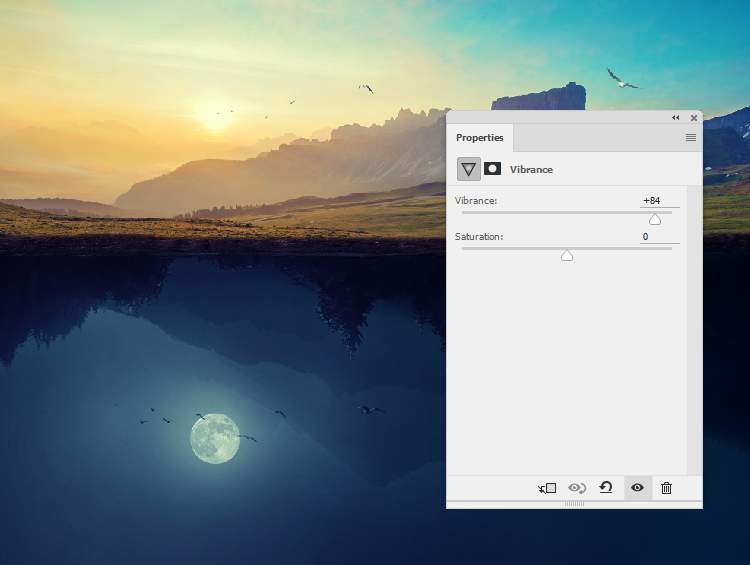Delete the Vibrance adjustment layer

[667, 488]
